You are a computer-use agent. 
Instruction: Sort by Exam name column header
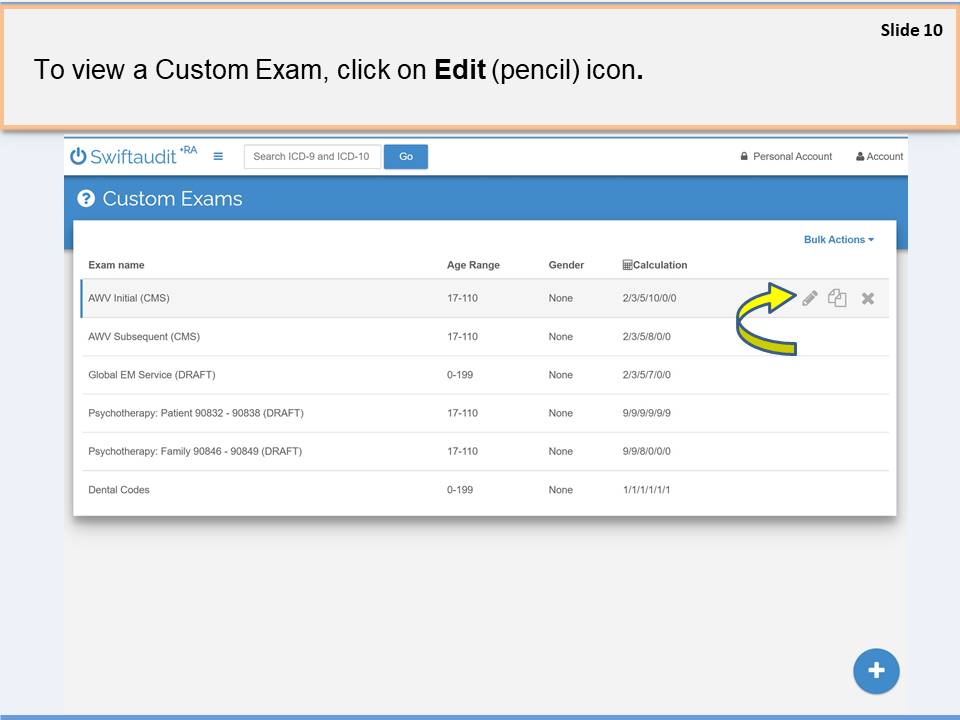tap(116, 265)
